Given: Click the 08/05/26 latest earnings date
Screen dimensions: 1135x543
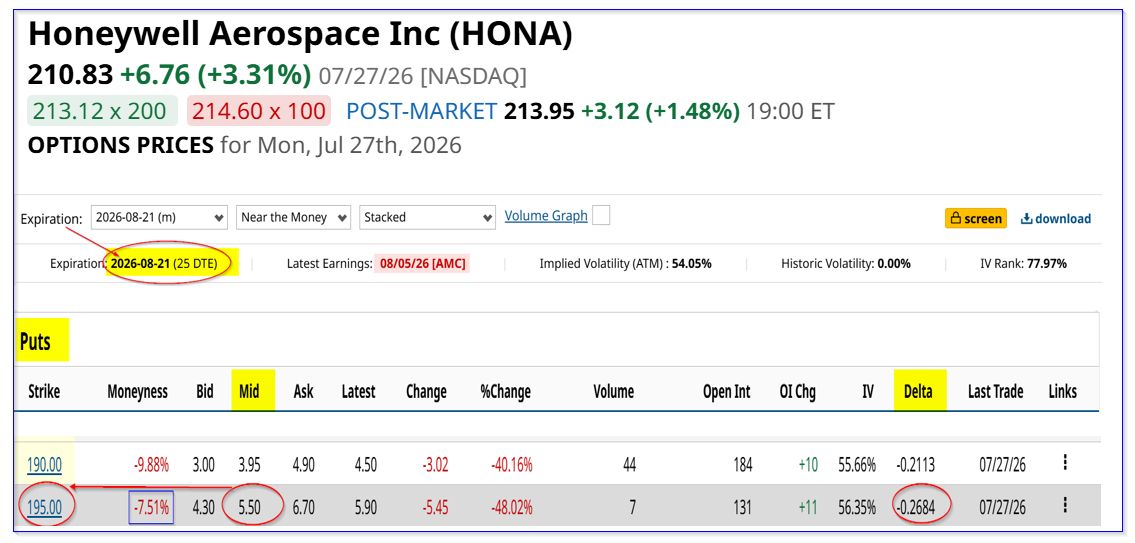Looking at the screenshot, I should 423,264.
